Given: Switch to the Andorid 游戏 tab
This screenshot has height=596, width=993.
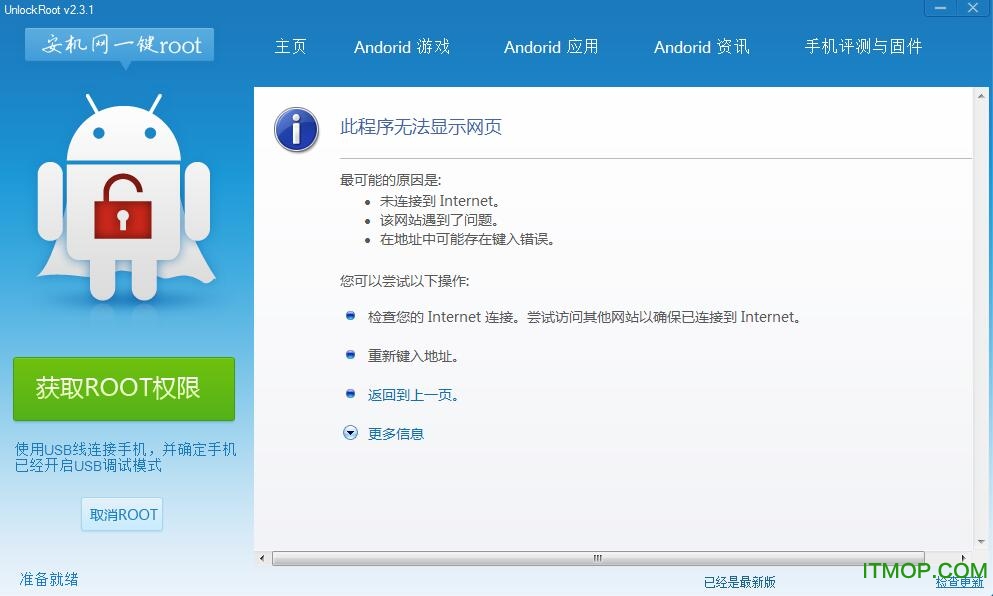Looking at the screenshot, I should (x=402, y=47).
